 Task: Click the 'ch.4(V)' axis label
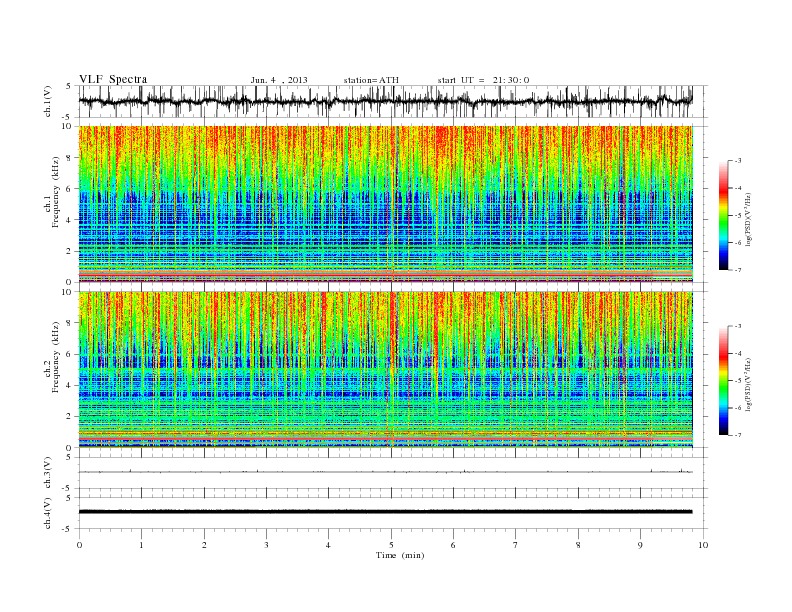[49, 513]
